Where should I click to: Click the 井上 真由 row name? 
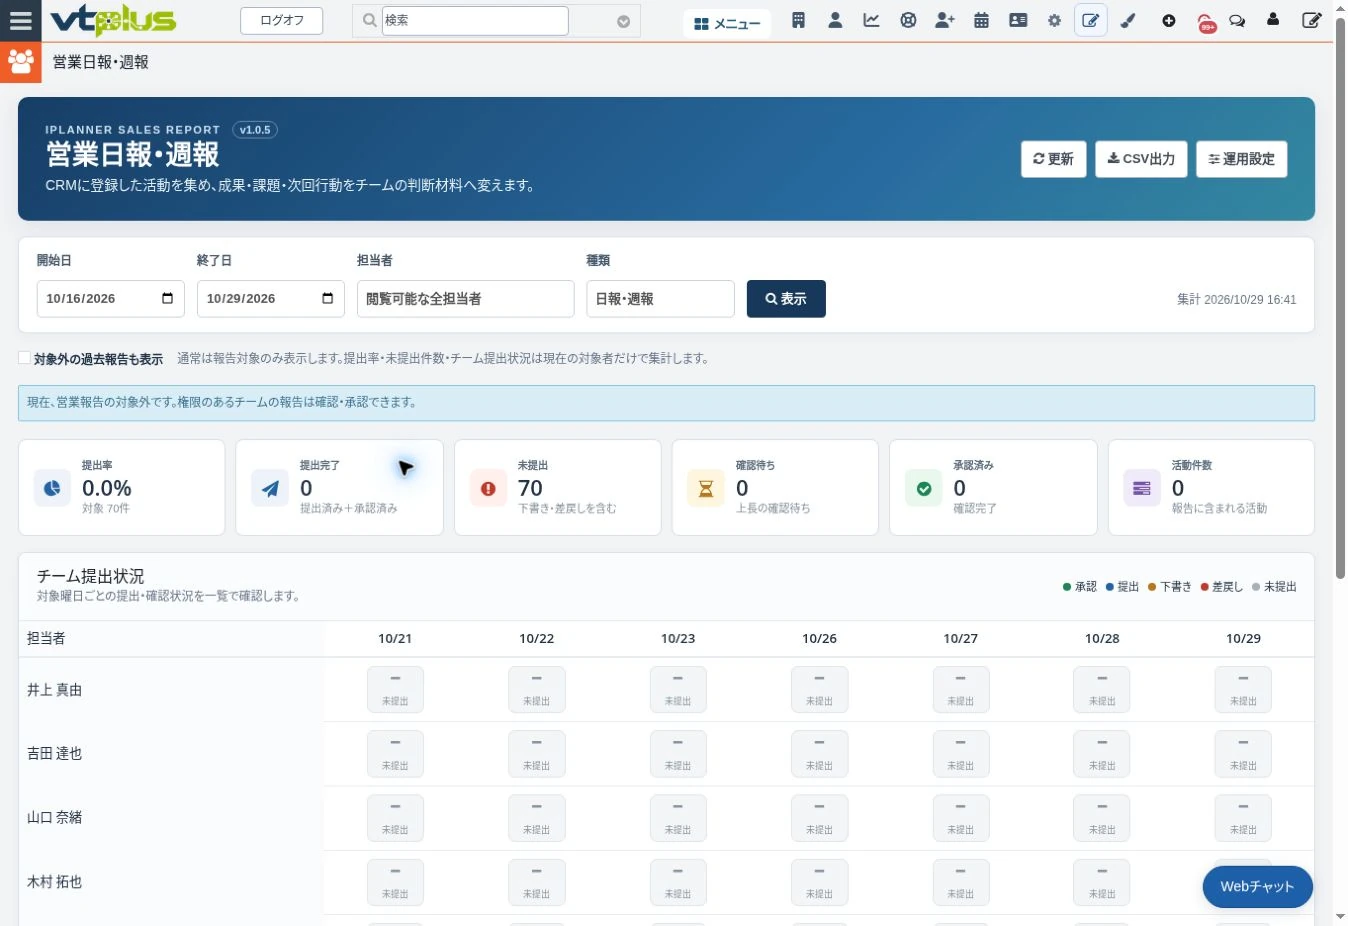[x=55, y=690]
